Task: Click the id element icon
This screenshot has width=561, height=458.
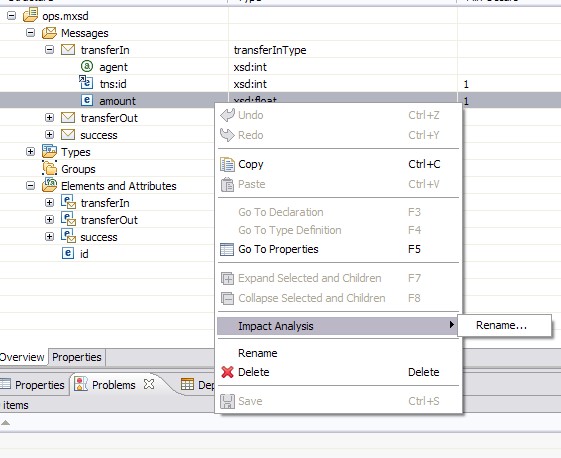Action: [68, 253]
